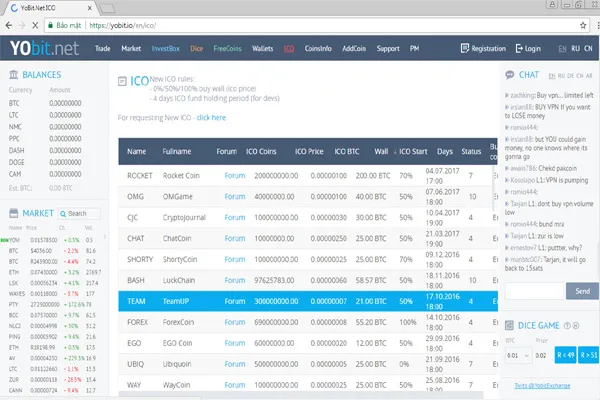Viewport: 600px width, 400px height.
Task: Open Forum link for EGO Coin
Action: (x=235, y=343)
